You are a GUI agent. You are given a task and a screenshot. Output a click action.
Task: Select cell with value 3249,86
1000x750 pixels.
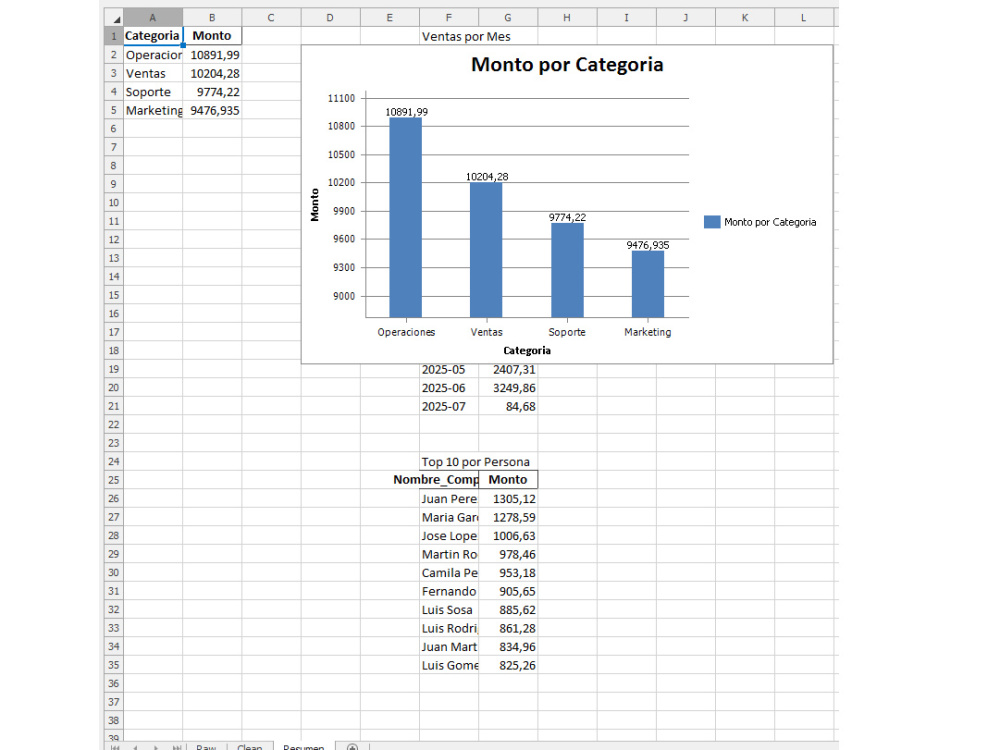click(x=508, y=388)
